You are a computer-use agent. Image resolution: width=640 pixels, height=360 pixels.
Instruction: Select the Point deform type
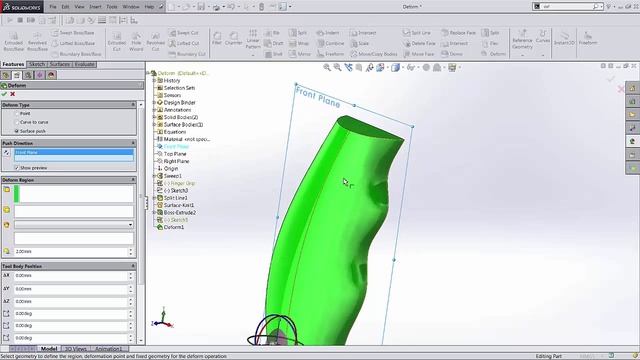coord(17,113)
